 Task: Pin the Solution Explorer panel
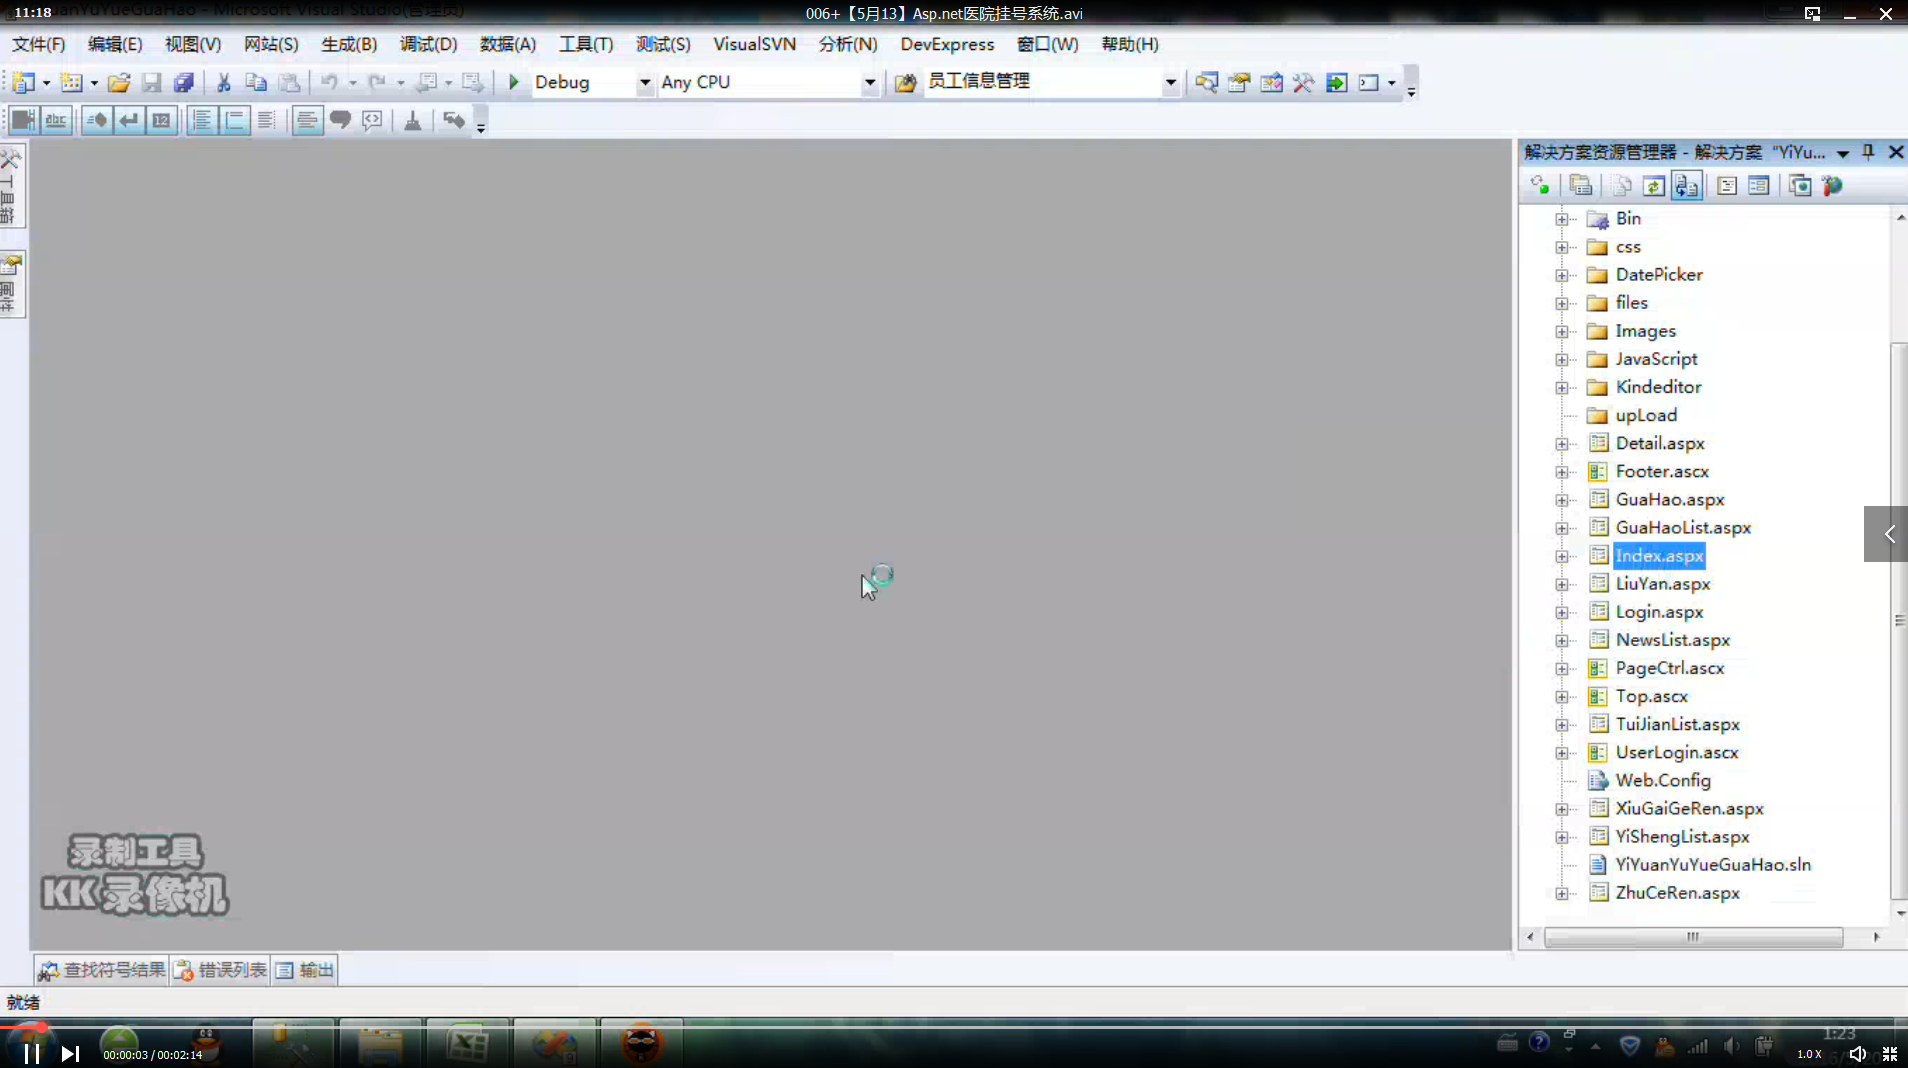1868,152
